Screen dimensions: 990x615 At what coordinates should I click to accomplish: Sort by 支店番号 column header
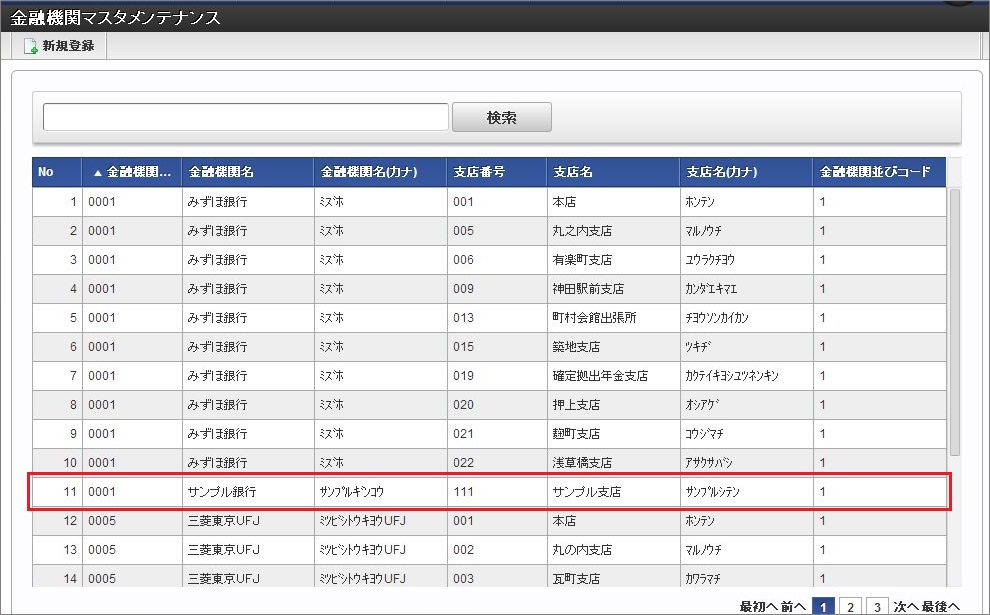(497, 172)
